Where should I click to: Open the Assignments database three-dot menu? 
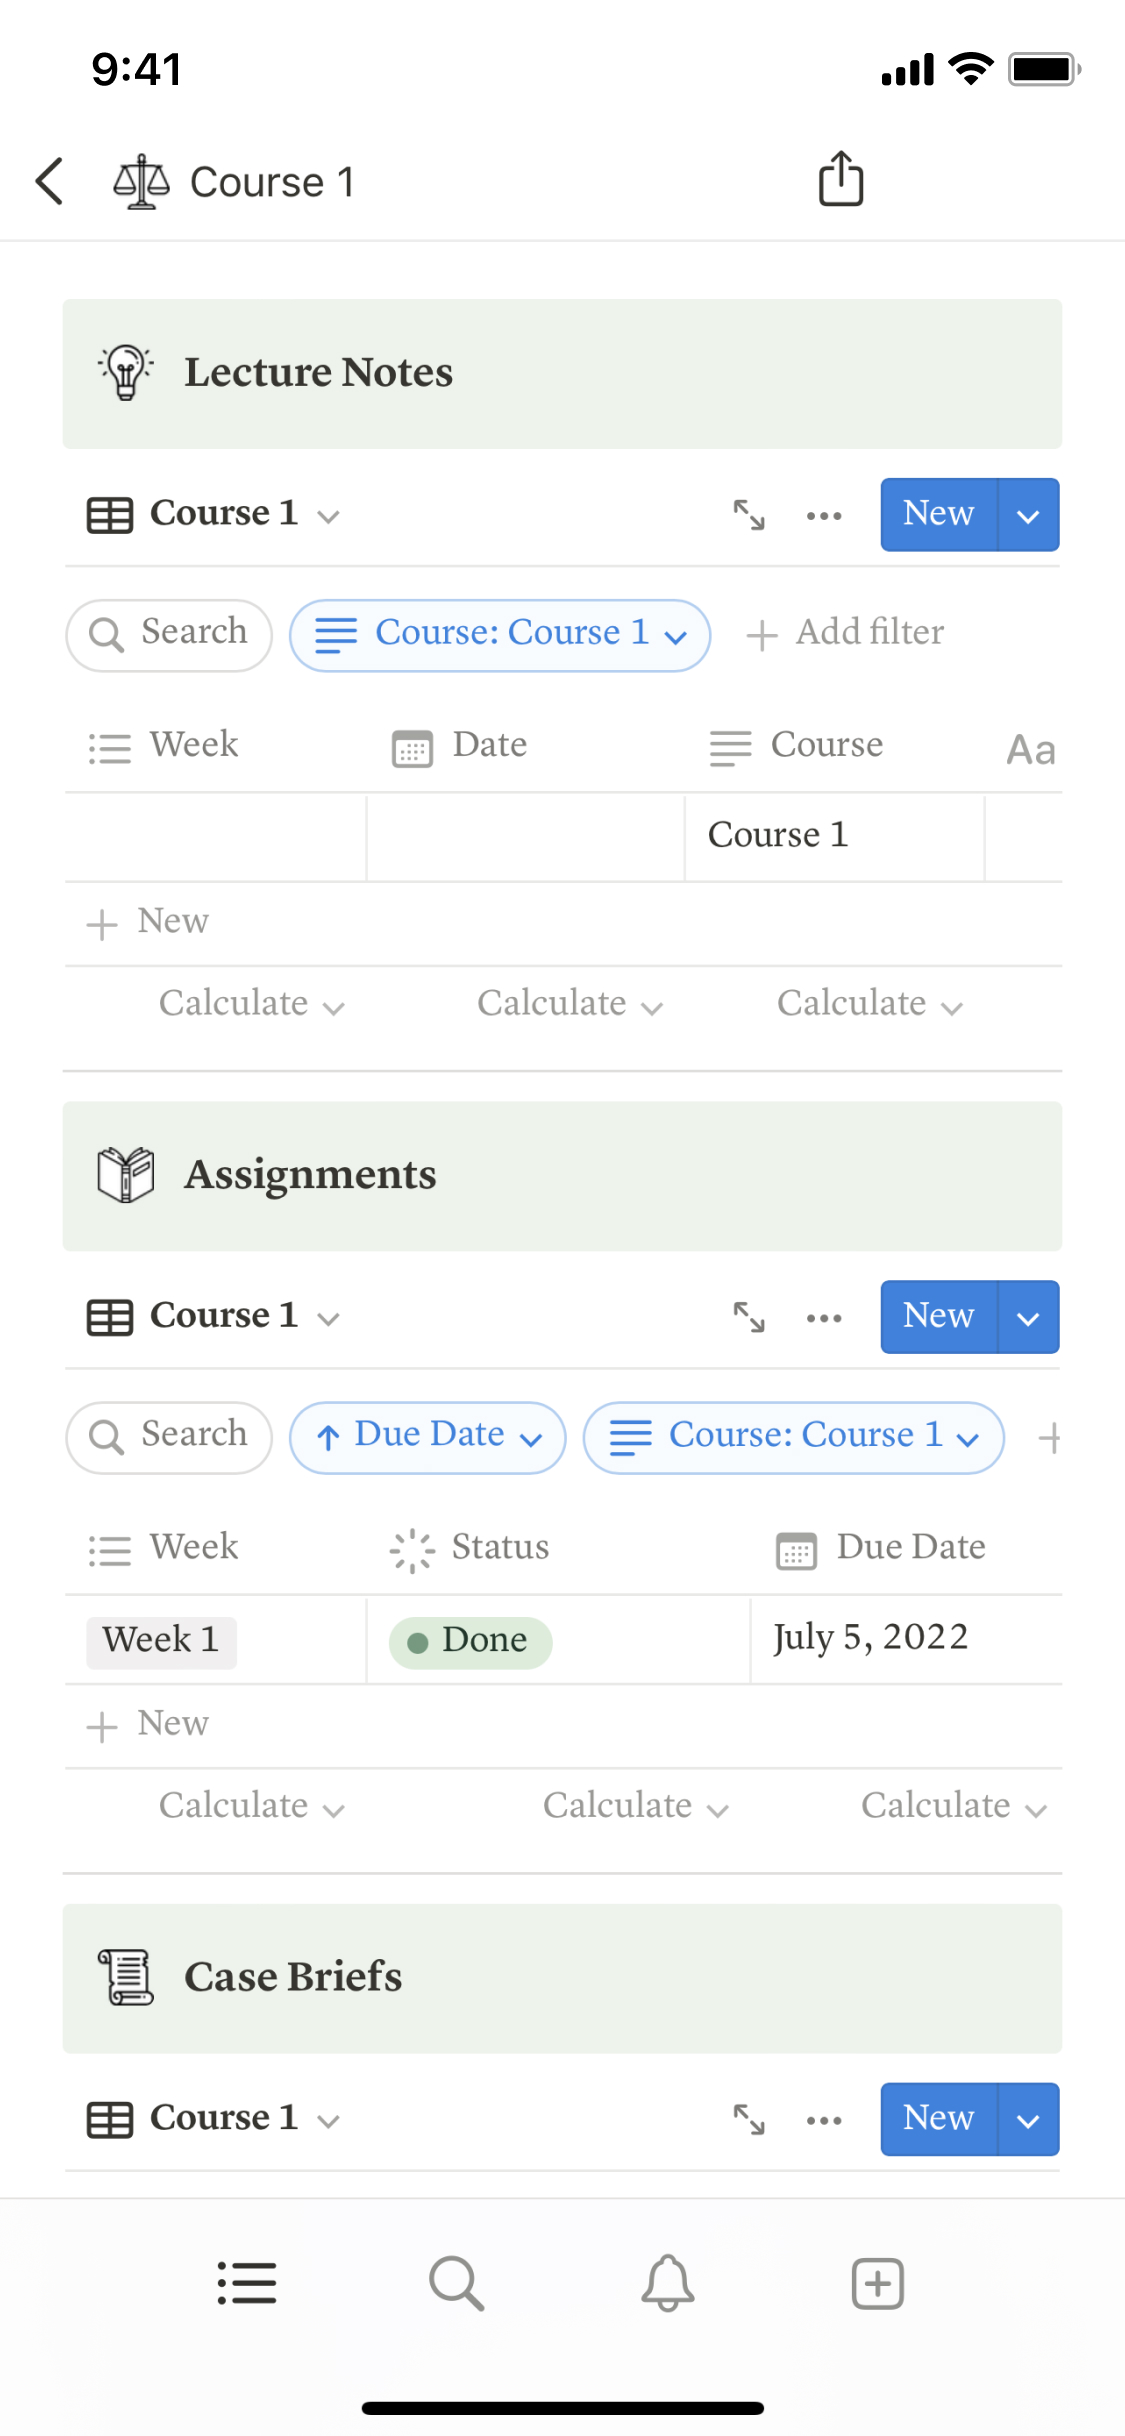(x=824, y=1318)
